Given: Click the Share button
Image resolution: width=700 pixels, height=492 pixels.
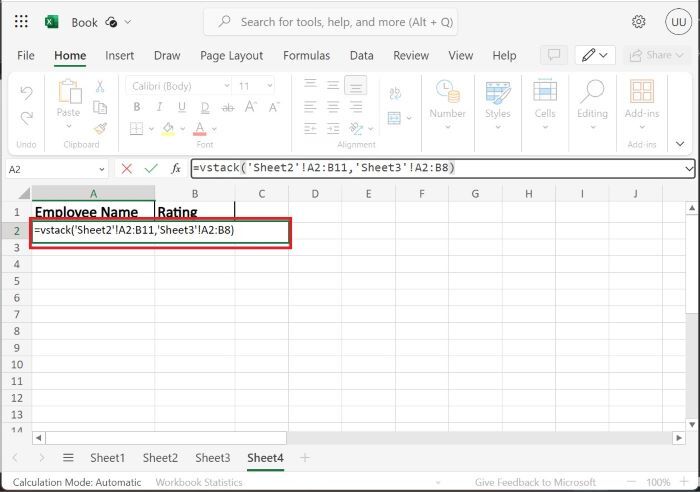Looking at the screenshot, I should click(x=657, y=55).
